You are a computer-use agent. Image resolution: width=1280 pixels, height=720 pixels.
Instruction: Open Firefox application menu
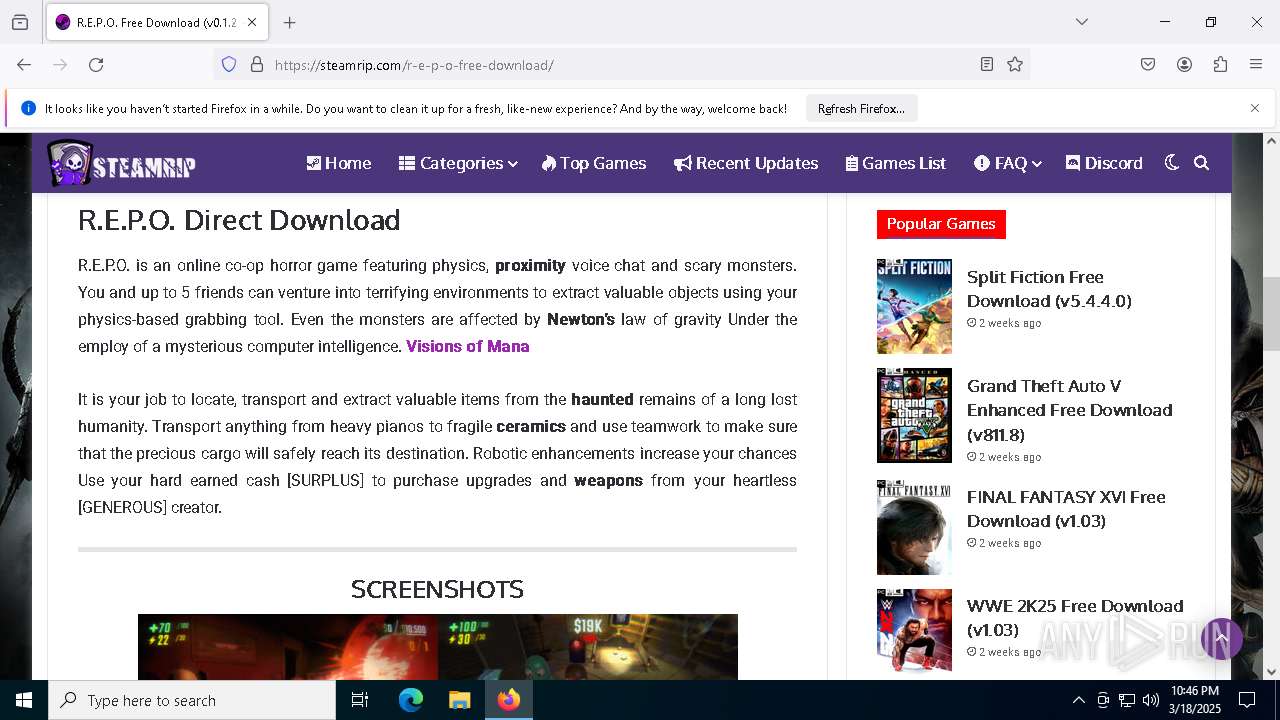1256,64
